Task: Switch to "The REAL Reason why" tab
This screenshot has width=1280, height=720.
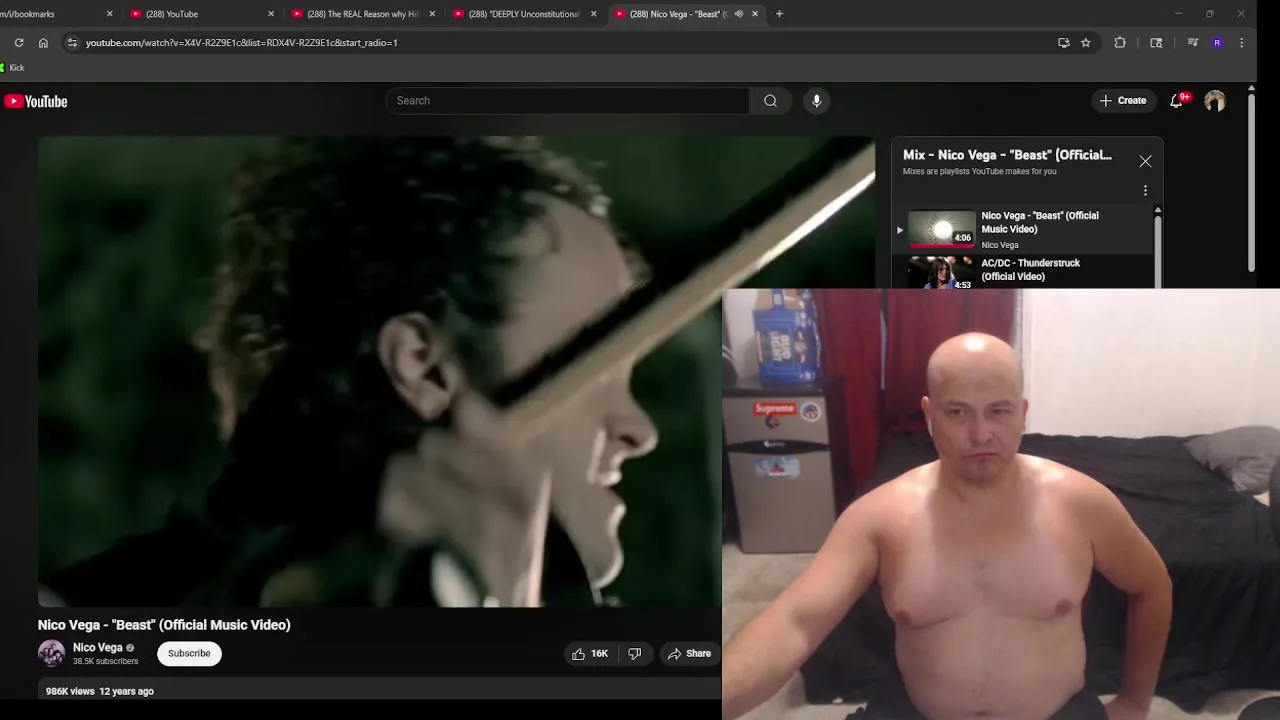Action: [362, 14]
